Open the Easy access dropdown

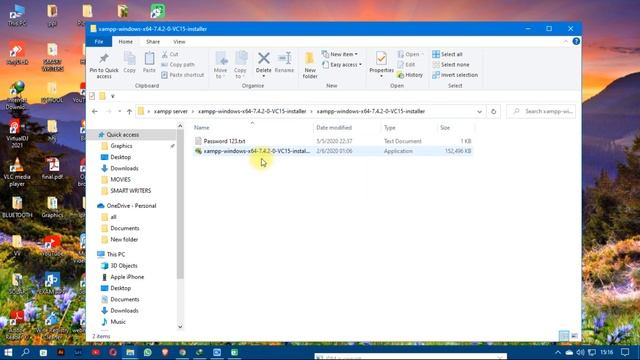(342, 64)
